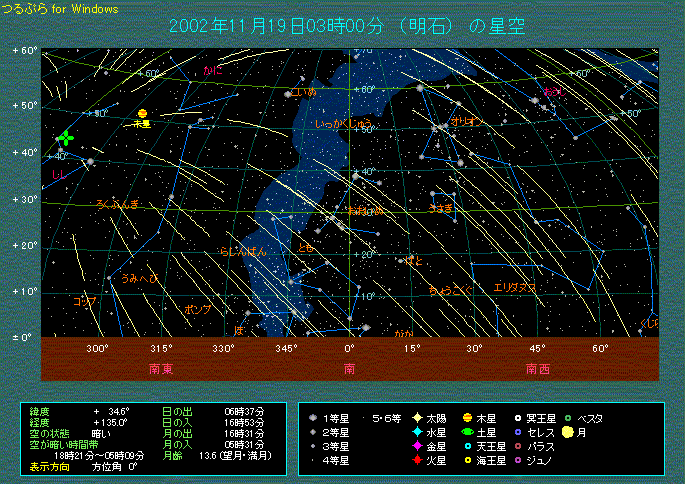Click the らしんばん constellation label
Image resolution: width=685 pixels, height=484 pixels.
coord(243,252)
